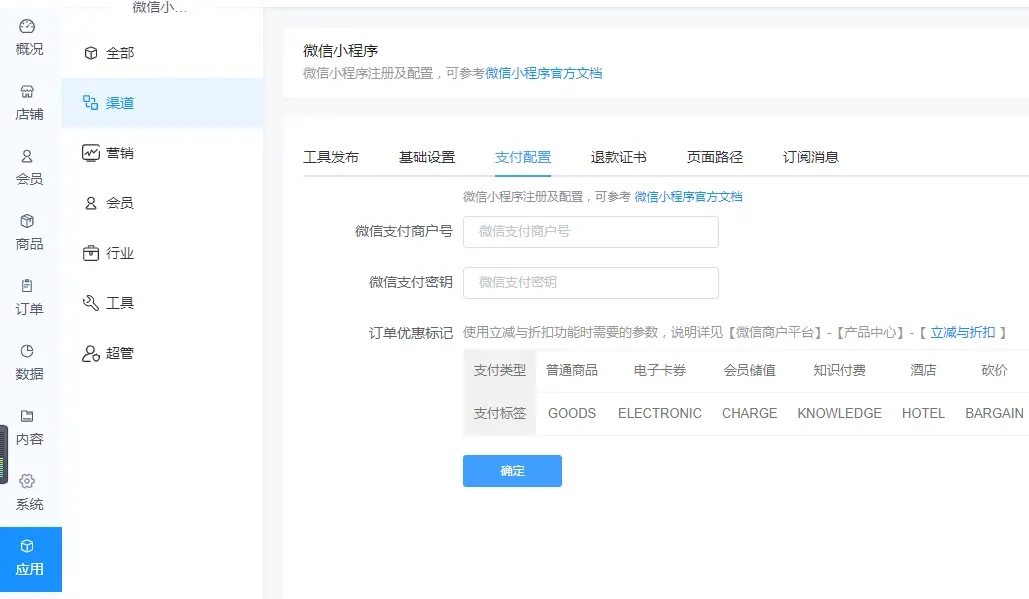Open the 会员 icon in left rail
Image resolution: width=1029 pixels, height=599 pixels.
(x=27, y=156)
